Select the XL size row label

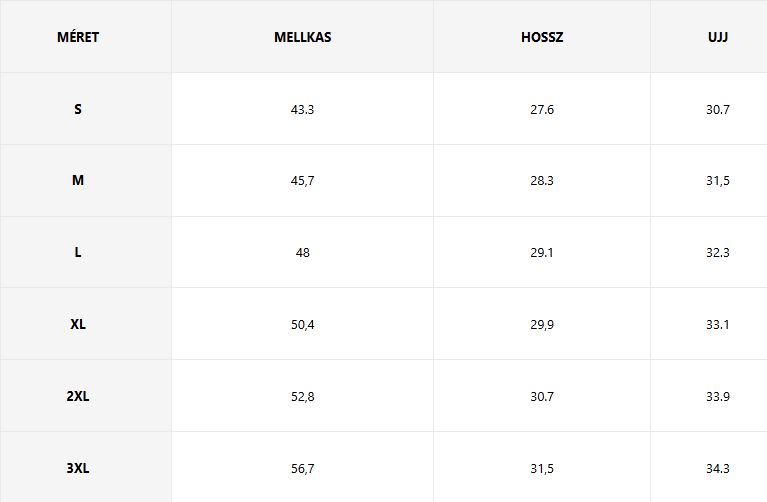[x=78, y=325]
